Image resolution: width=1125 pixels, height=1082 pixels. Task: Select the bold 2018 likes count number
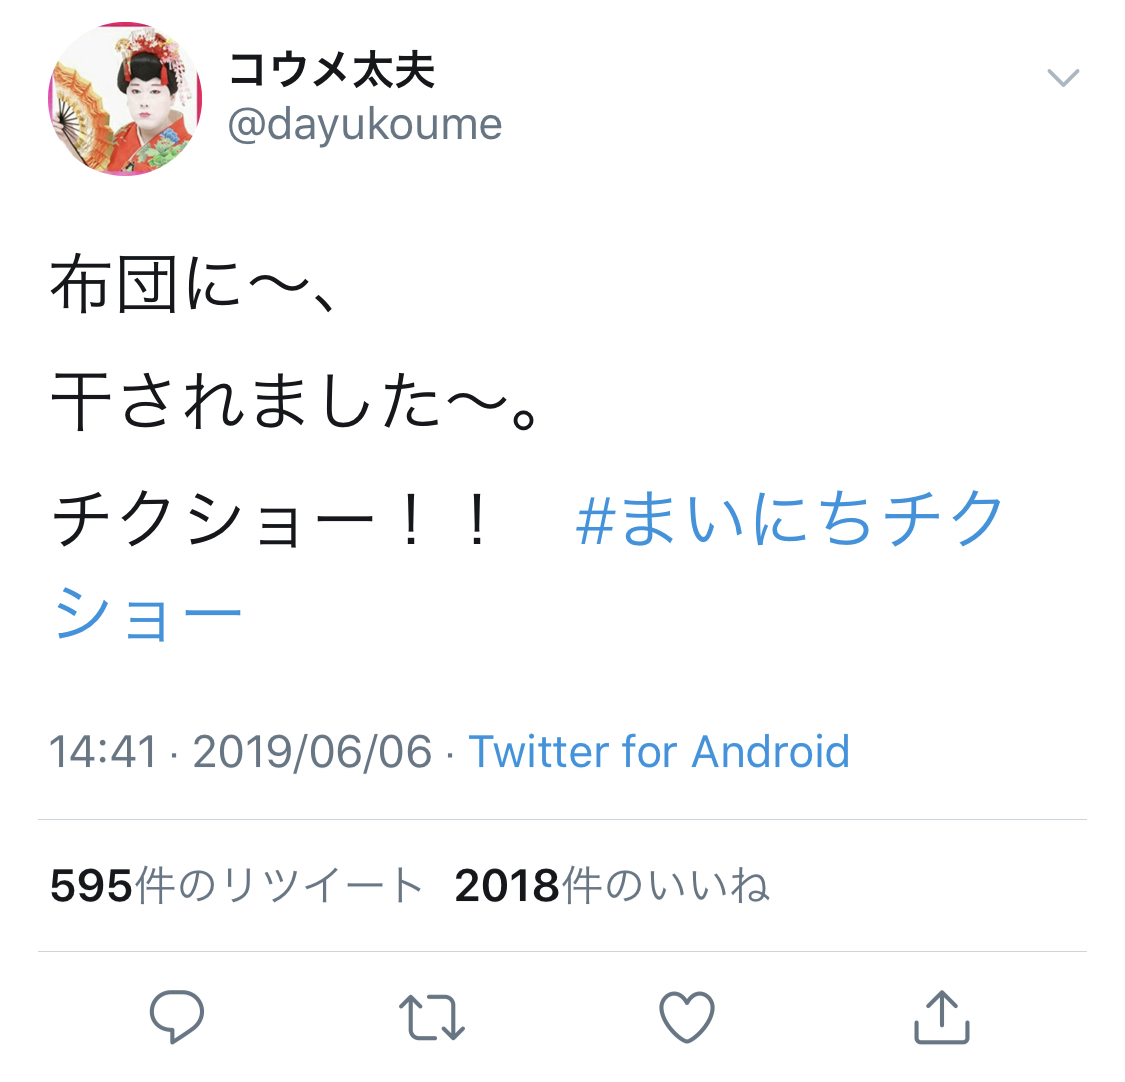(x=507, y=885)
